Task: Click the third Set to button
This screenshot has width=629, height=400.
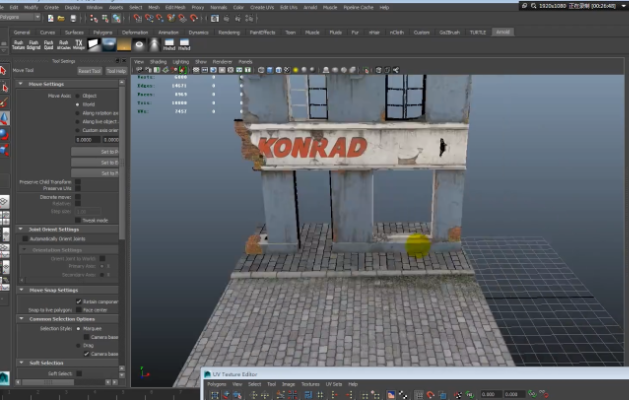Action: click(x=95, y=173)
